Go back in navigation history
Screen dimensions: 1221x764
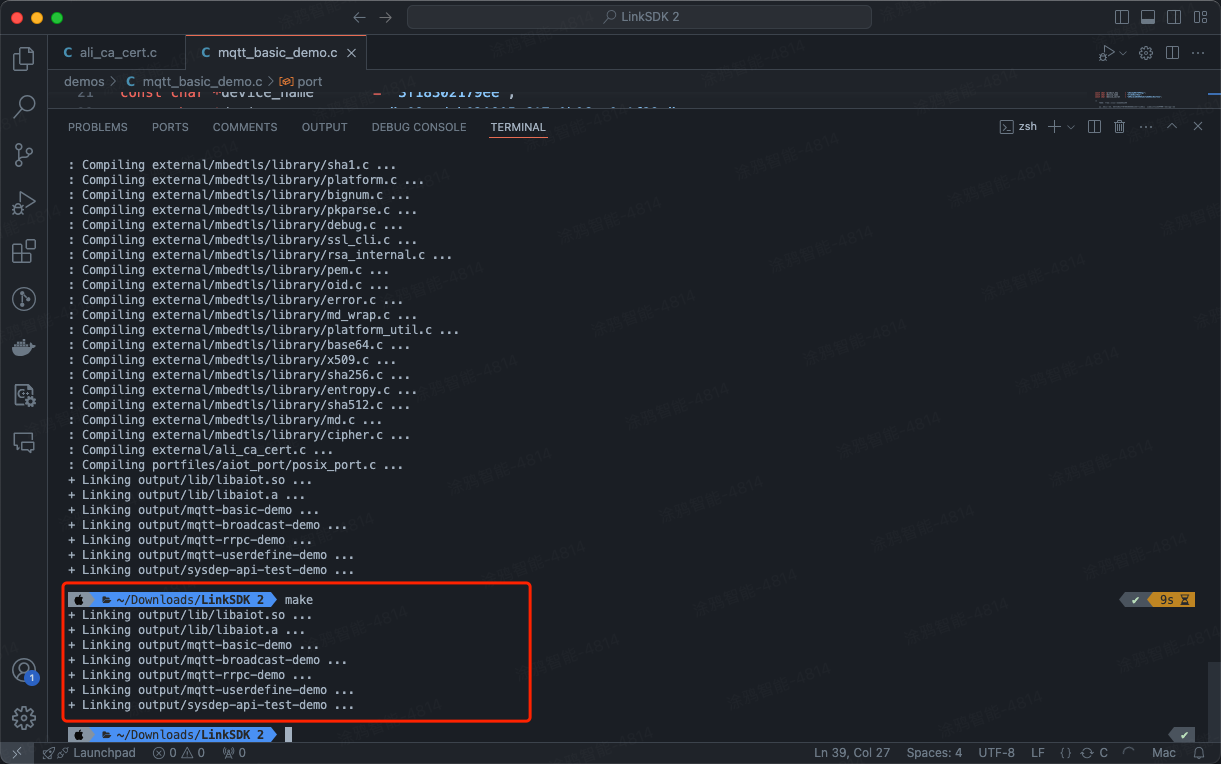(361, 18)
